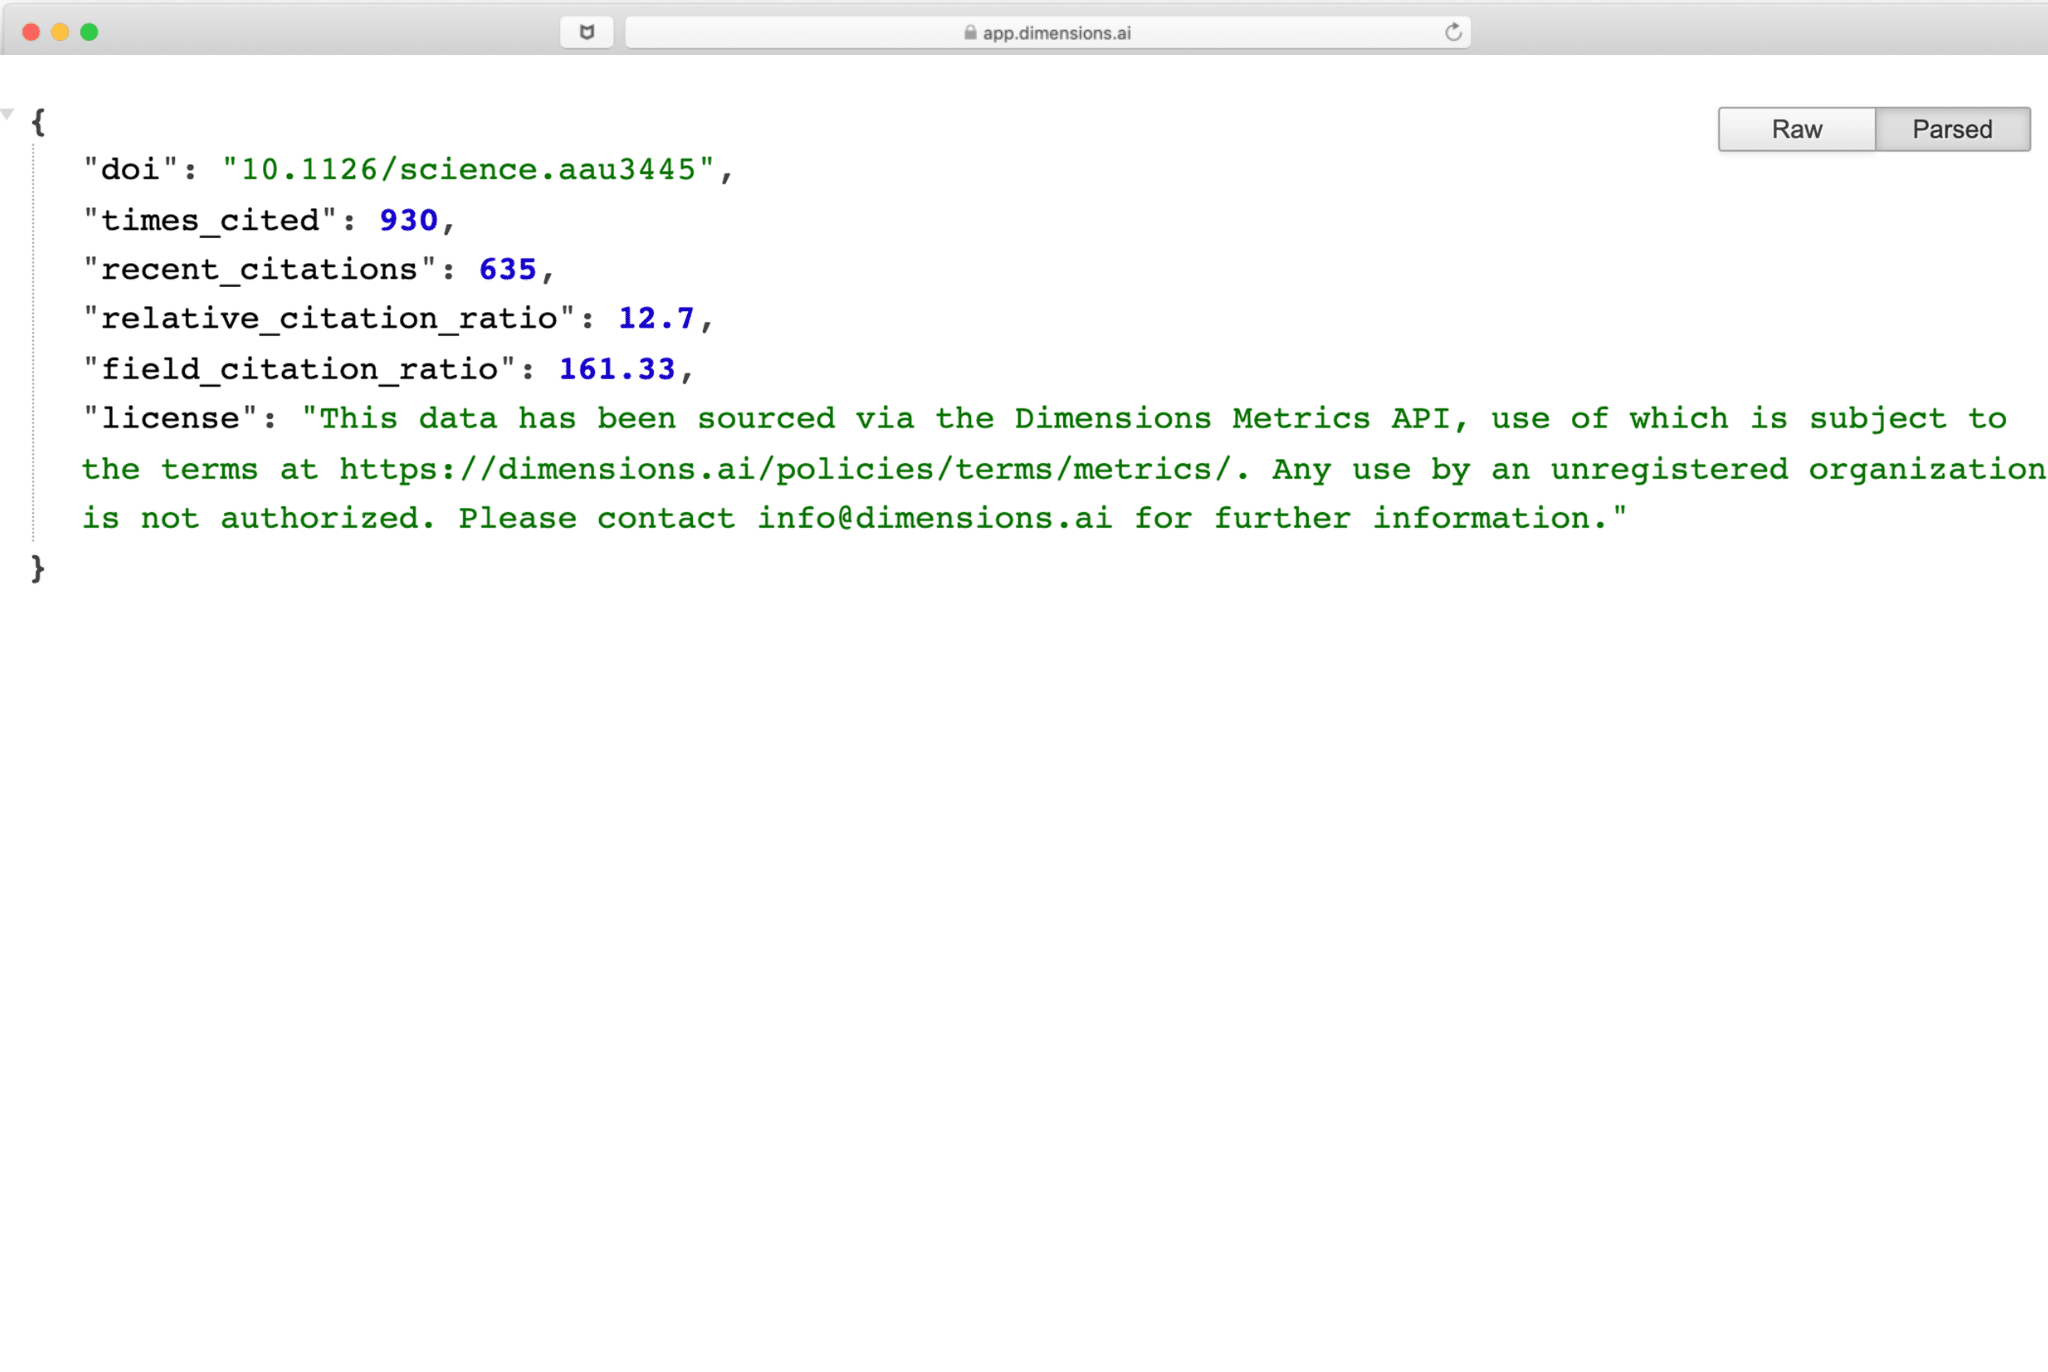
Task: Click the times_cited value 930
Action: [x=408, y=220]
